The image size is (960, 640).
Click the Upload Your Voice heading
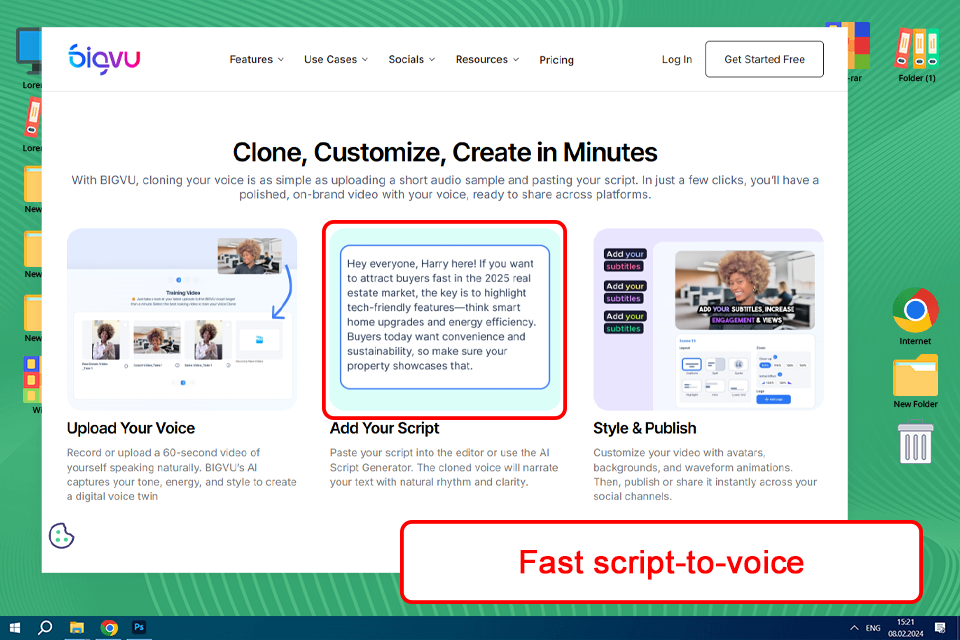pyautogui.click(x=130, y=428)
